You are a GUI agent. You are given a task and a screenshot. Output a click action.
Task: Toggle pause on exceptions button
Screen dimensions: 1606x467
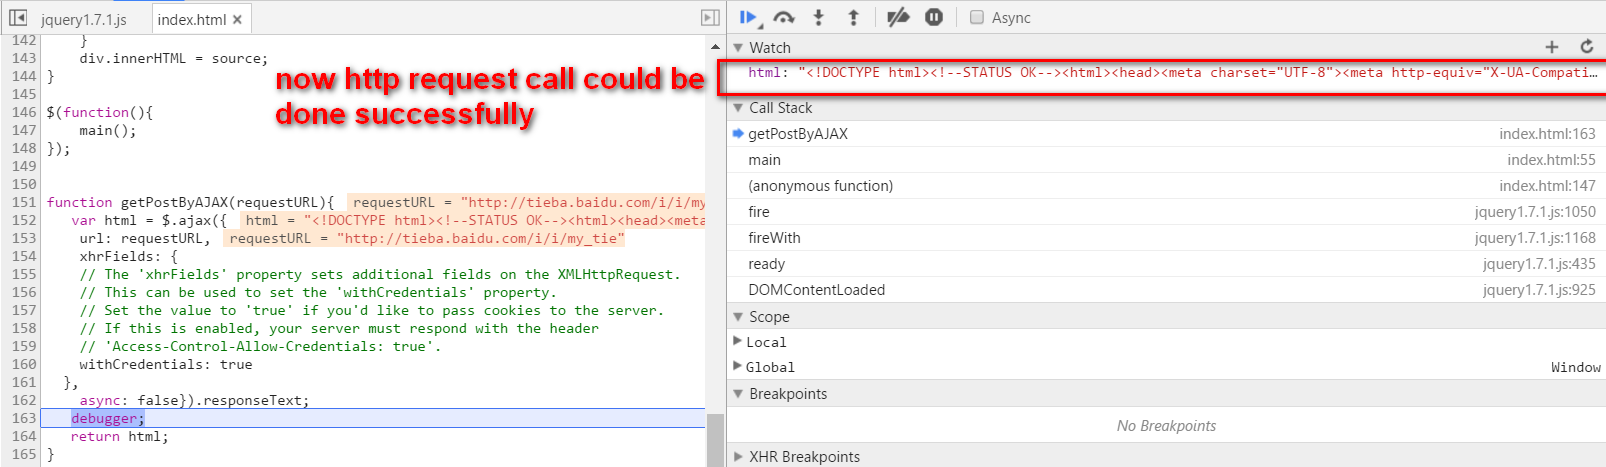point(933,17)
